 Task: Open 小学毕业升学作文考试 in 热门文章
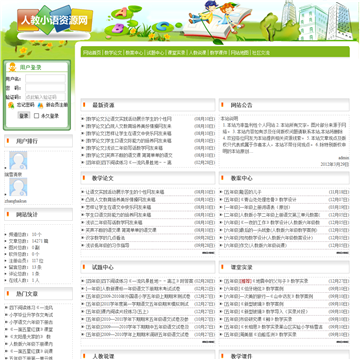click(x=31, y=315)
